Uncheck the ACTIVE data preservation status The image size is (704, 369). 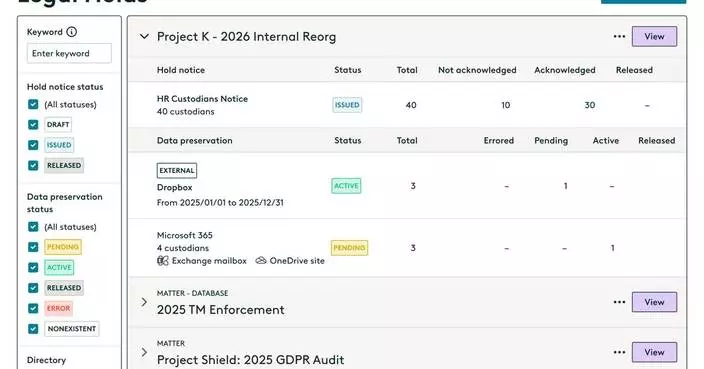(33, 268)
